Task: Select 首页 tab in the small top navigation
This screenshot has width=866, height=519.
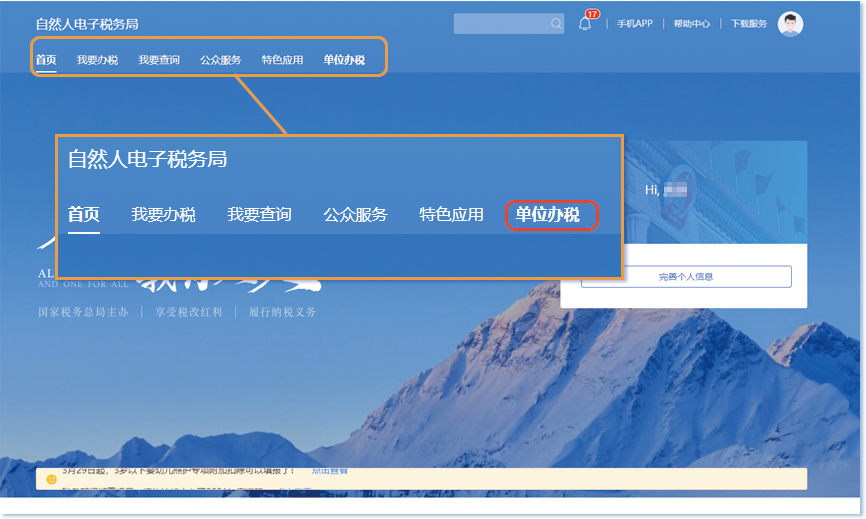Action: click(46, 60)
